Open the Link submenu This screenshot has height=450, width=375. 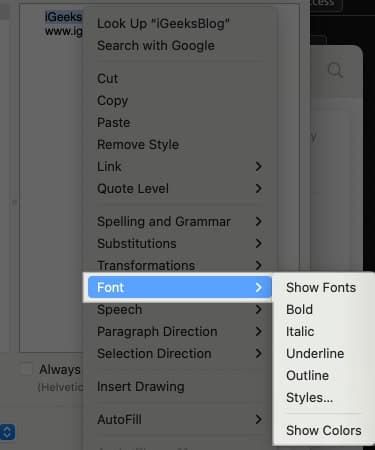pos(180,167)
